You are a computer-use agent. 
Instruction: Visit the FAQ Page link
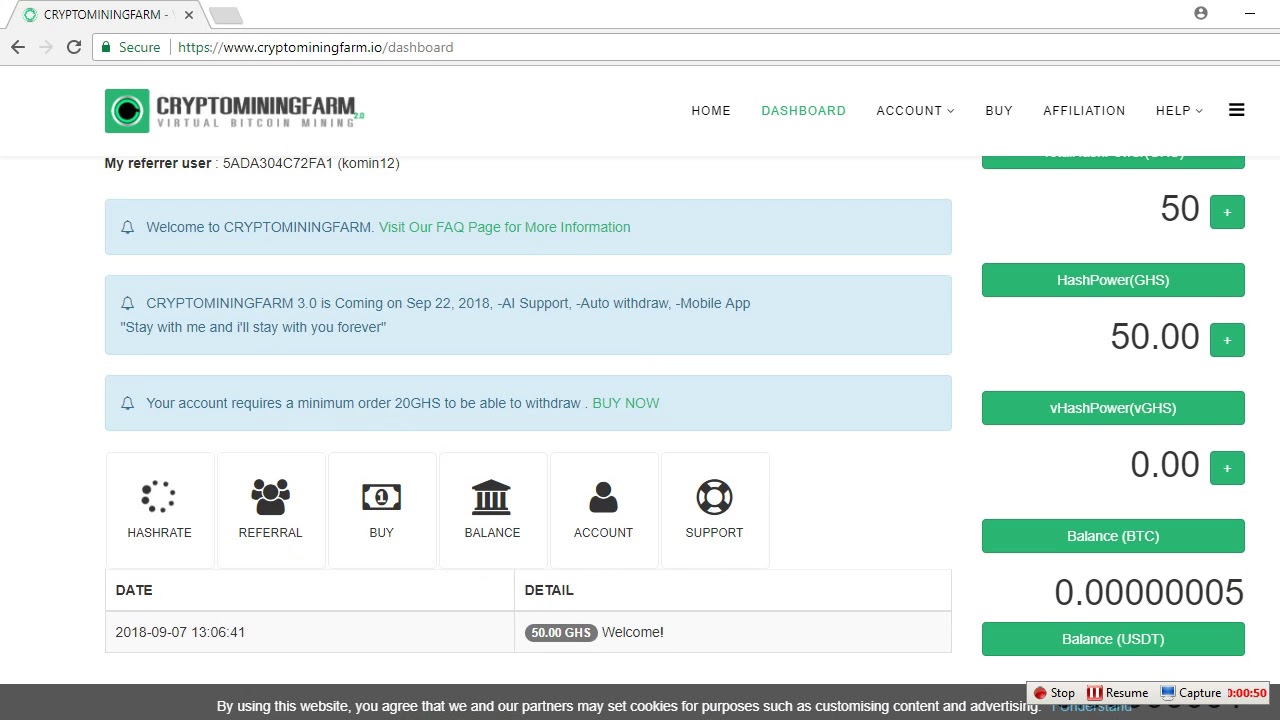tap(504, 227)
